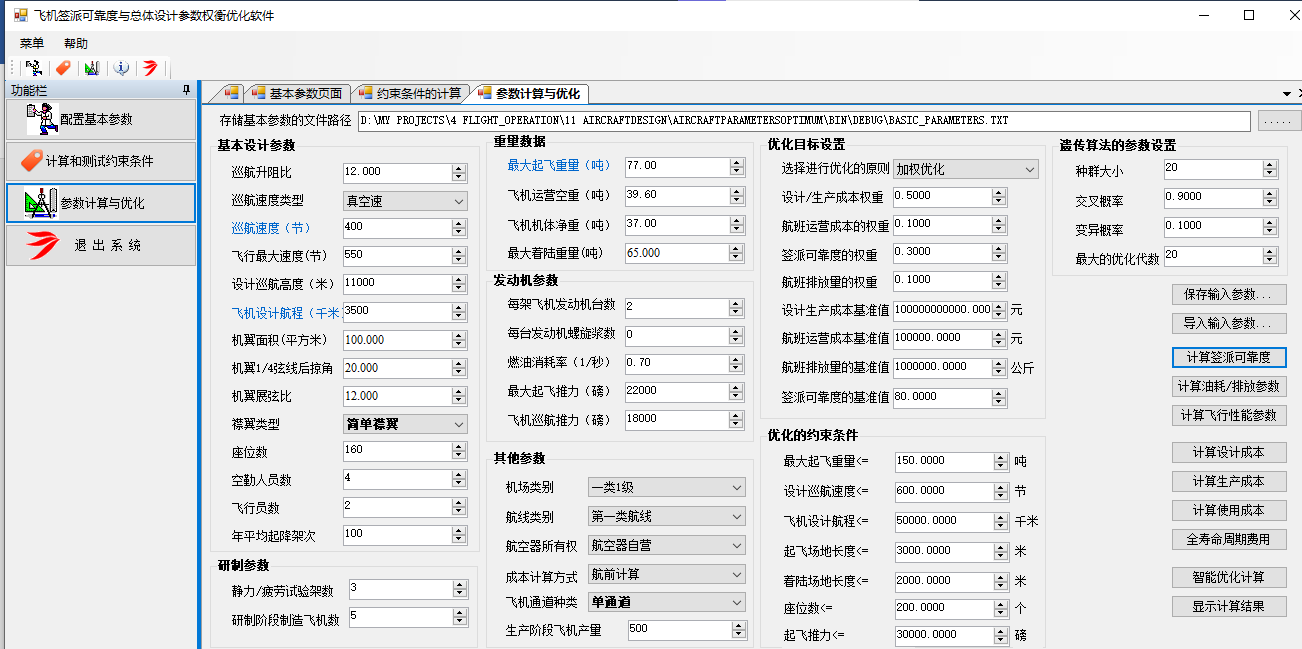Increase 种群大小 with the up spinner
Screen dimensions: 1302x649
click(x=1243, y=164)
